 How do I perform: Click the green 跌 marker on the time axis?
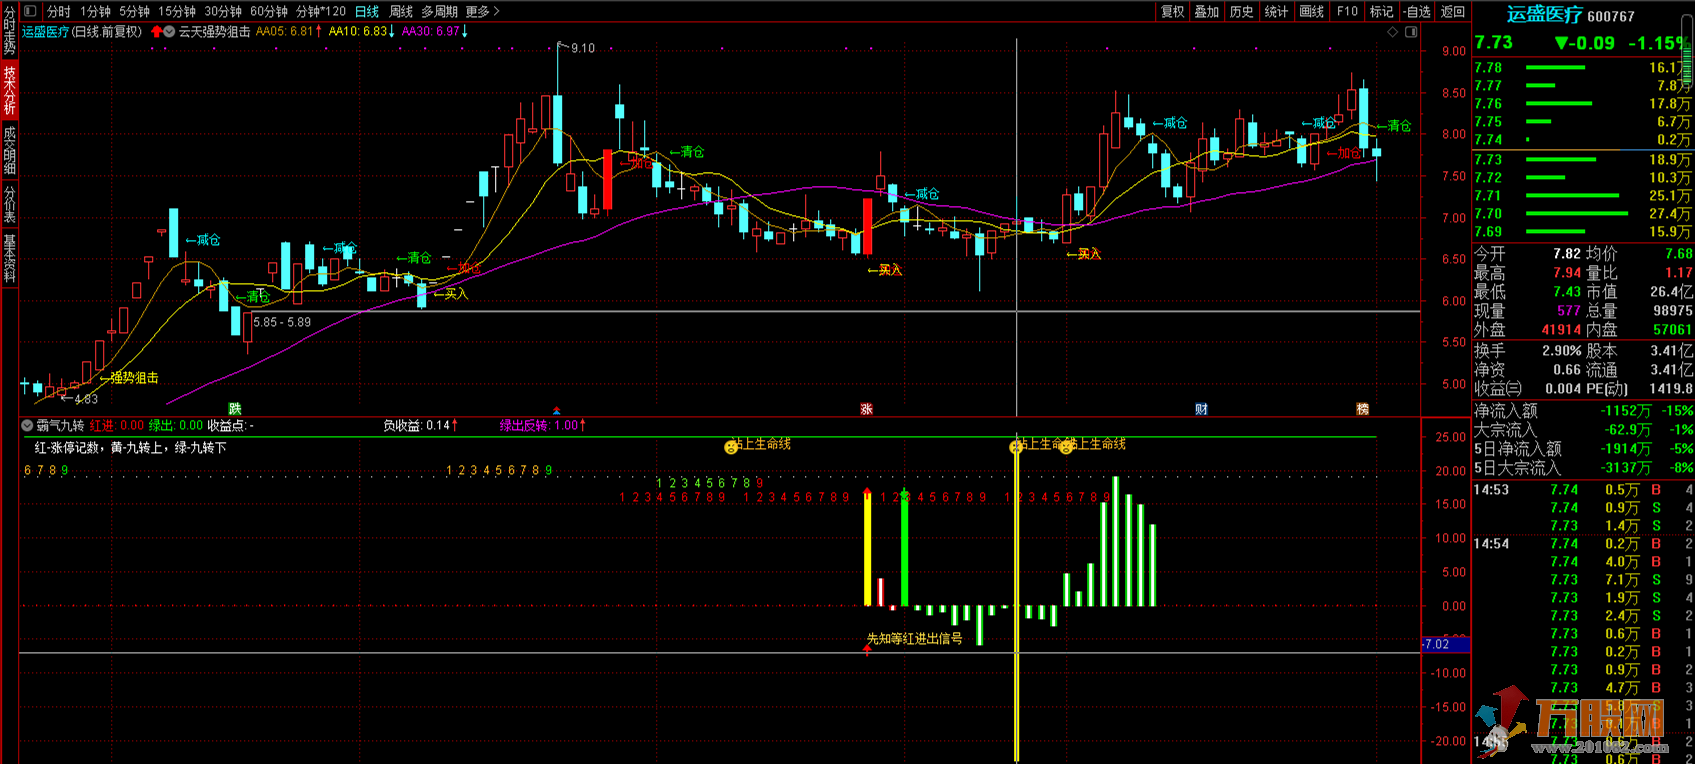235,409
